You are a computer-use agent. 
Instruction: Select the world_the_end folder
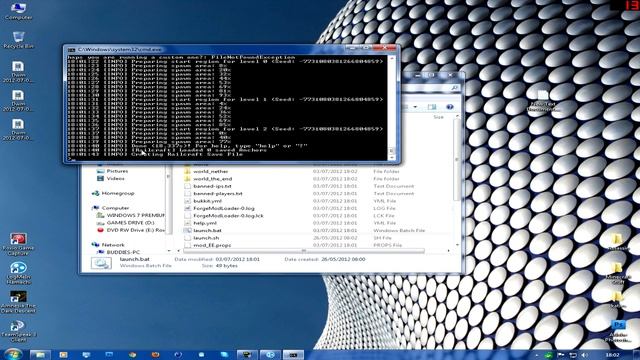coord(212,179)
